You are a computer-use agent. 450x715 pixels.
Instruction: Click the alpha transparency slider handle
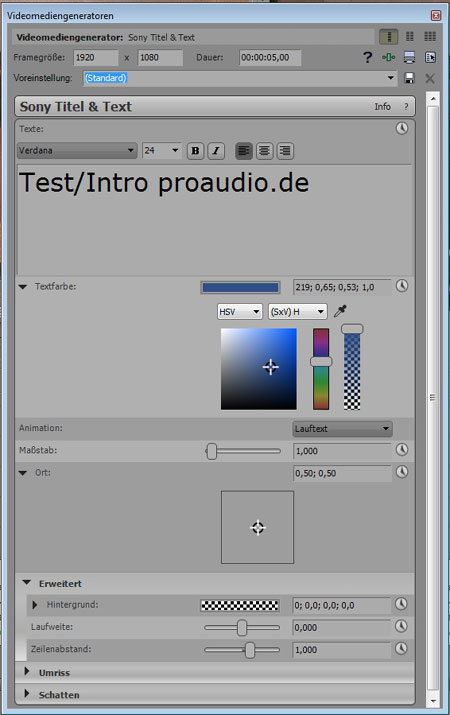352,329
